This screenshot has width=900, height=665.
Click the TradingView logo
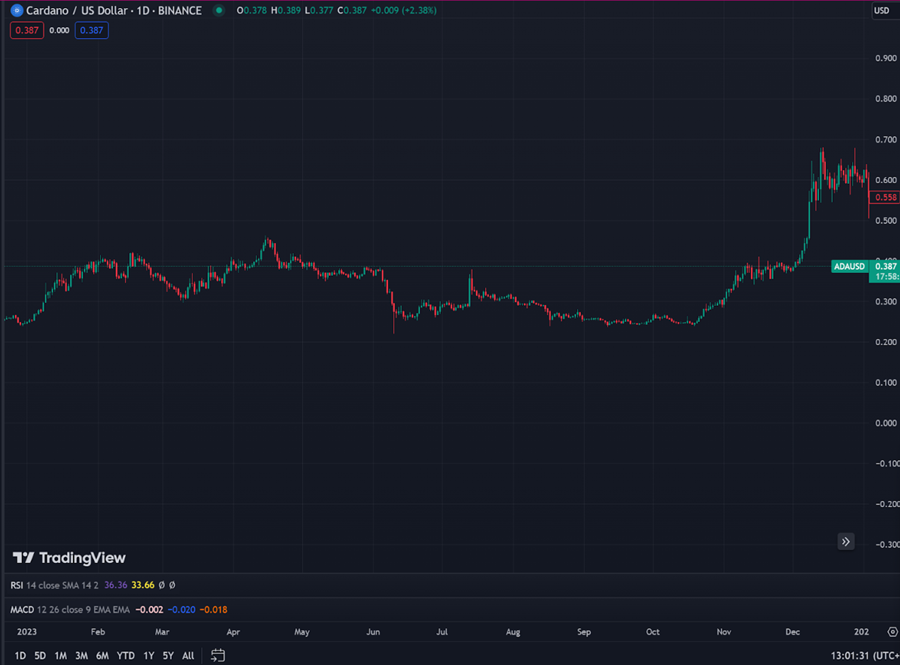click(69, 558)
